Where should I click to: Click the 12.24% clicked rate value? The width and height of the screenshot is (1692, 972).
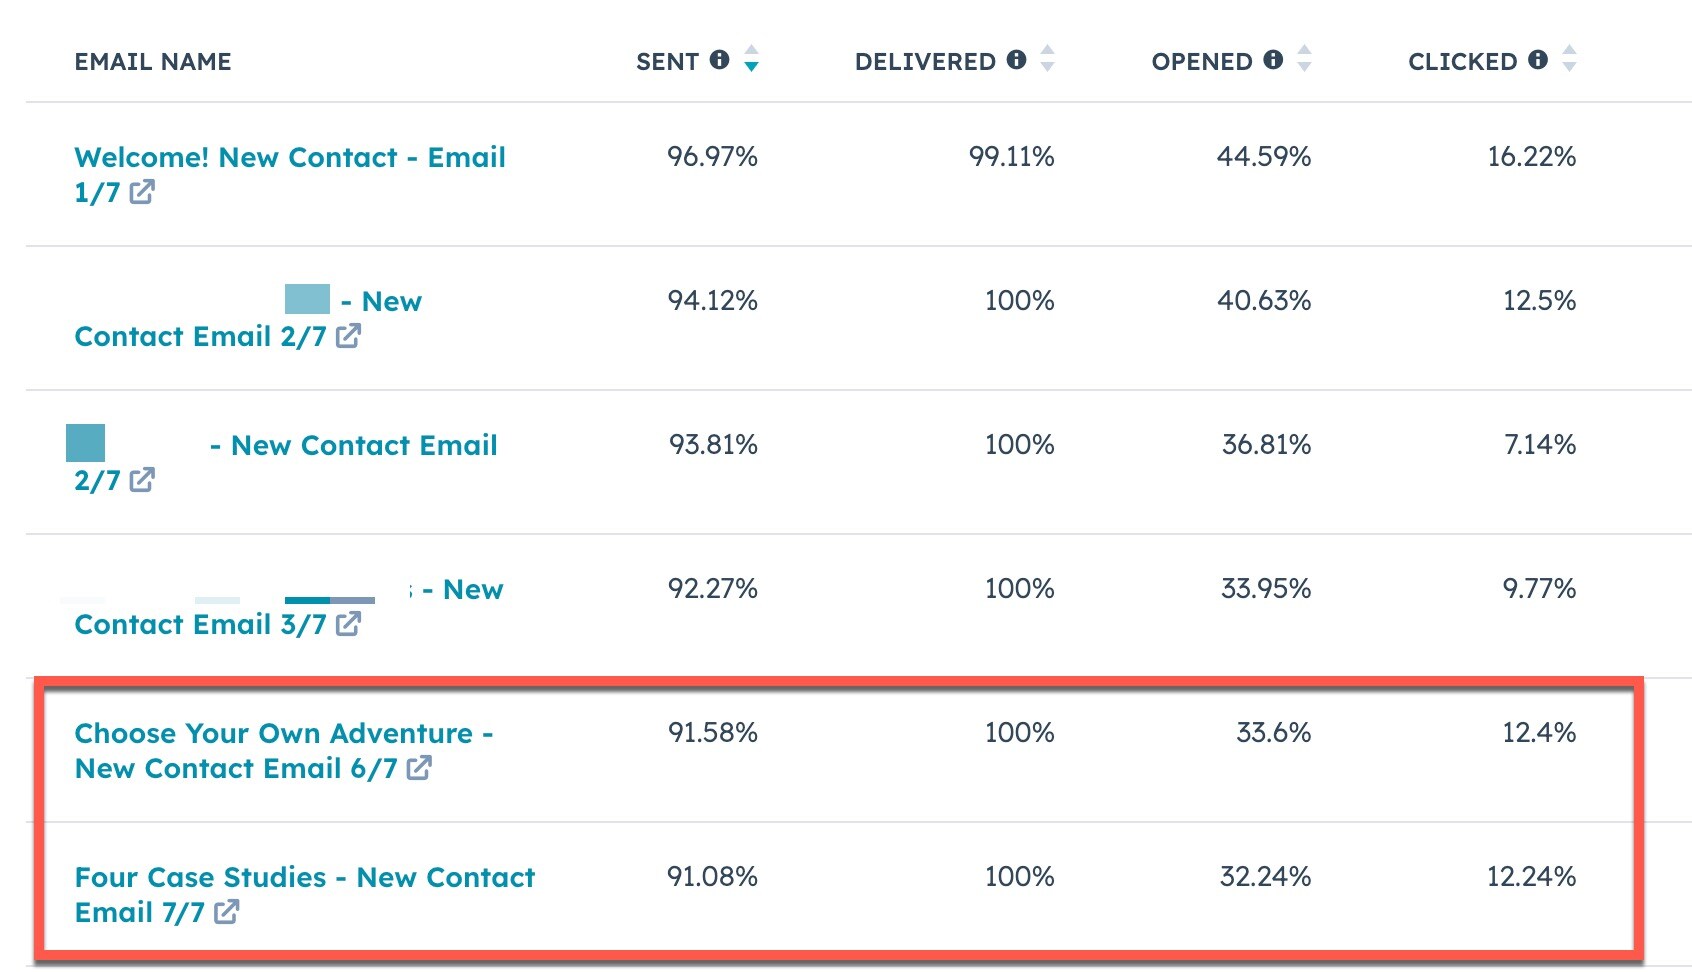[x=1531, y=877]
